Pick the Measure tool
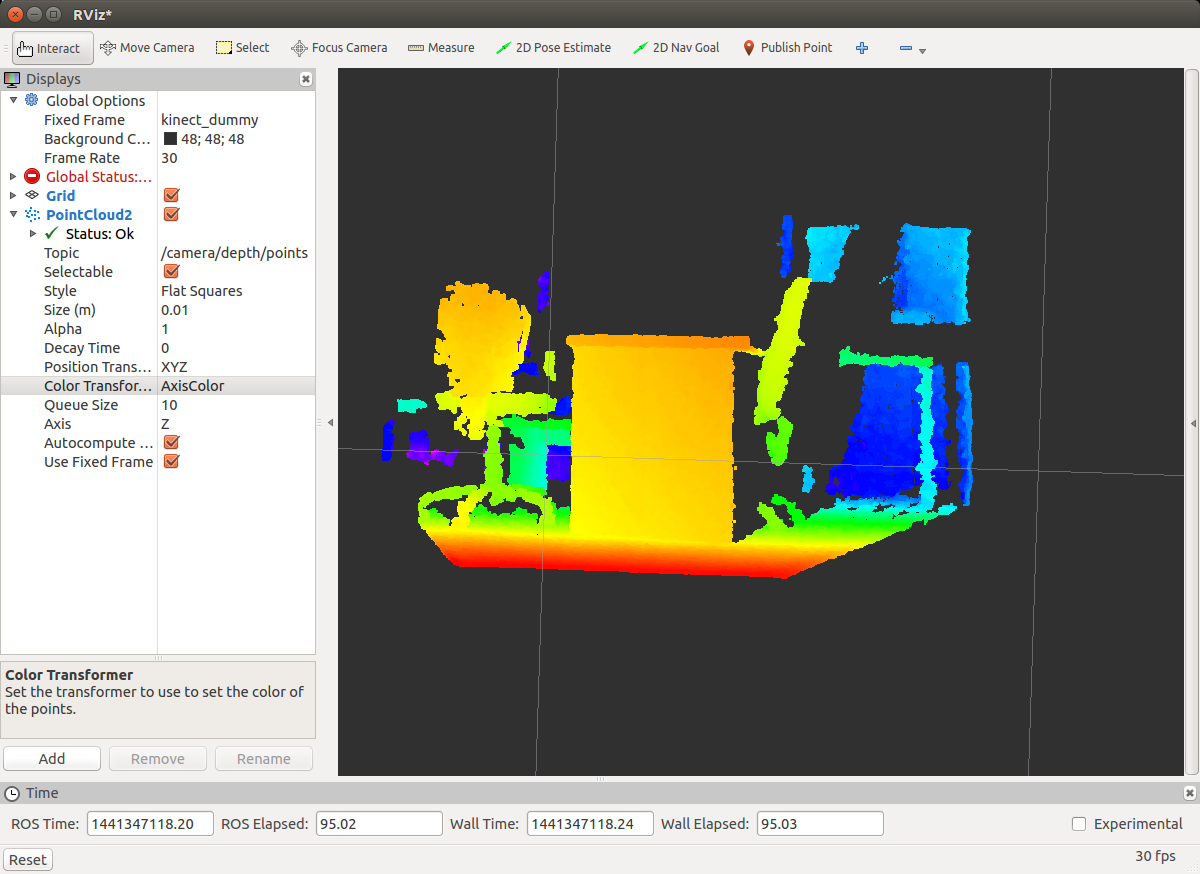 (441, 48)
